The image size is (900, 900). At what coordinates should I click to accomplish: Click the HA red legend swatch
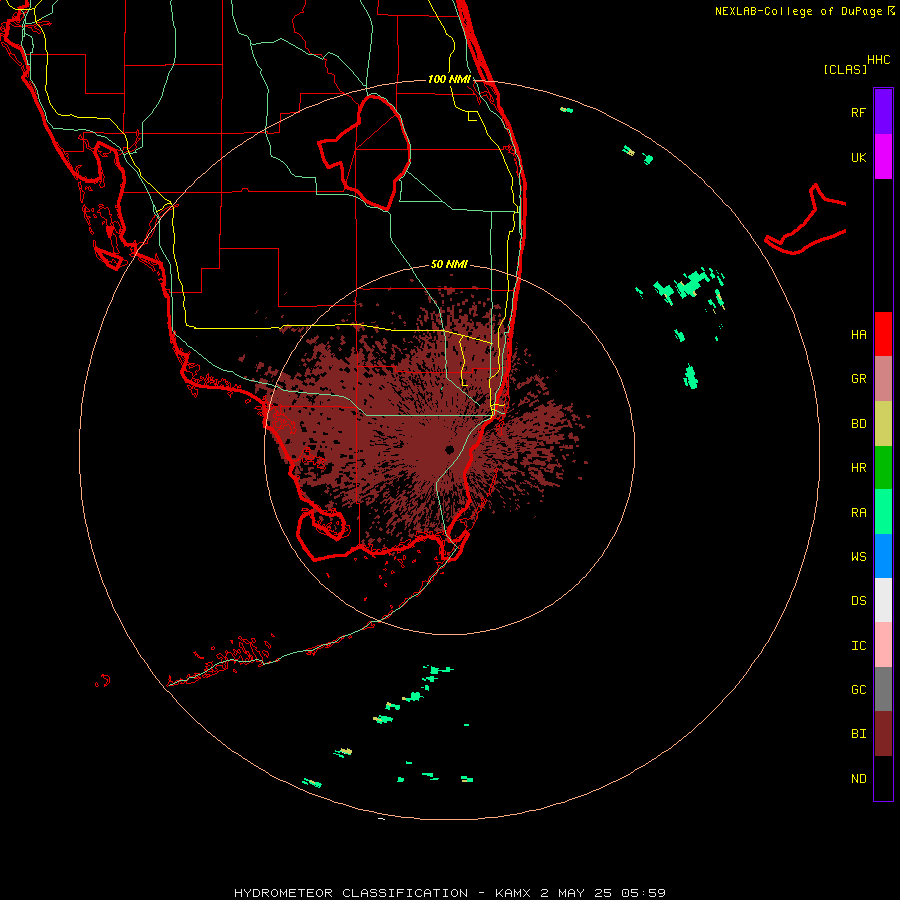coord(883,334)
